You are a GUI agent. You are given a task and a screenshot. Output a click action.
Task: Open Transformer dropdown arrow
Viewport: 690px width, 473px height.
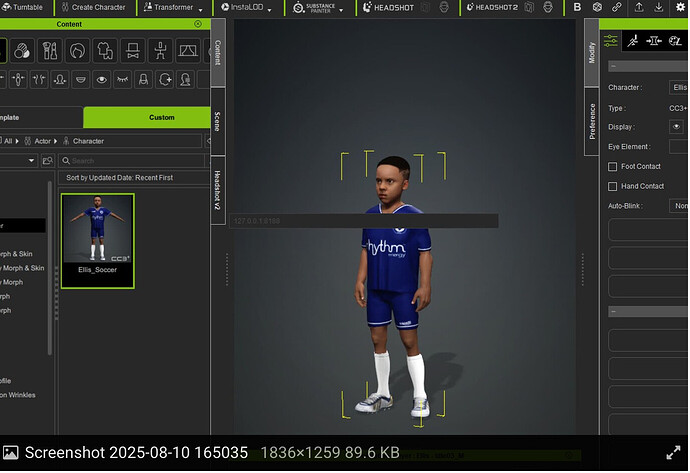coord(201,9)
